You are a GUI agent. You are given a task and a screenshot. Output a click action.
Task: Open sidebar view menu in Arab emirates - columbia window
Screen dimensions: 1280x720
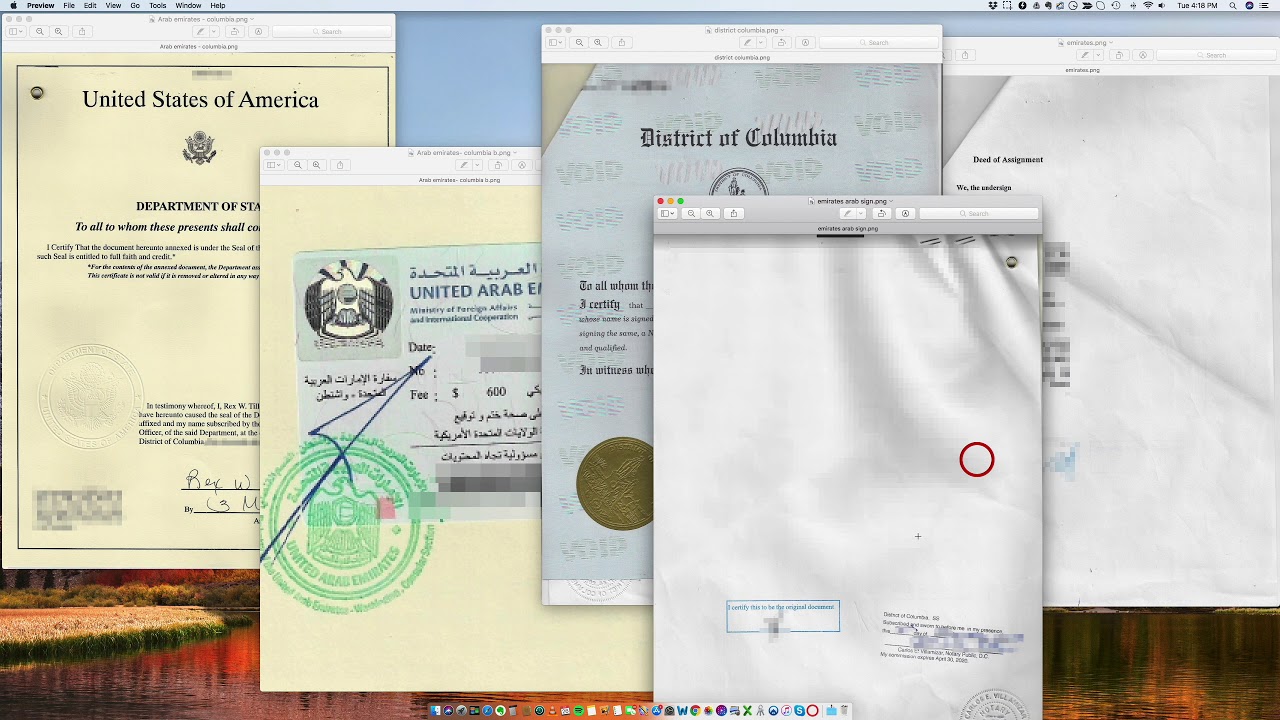[15, 31]
